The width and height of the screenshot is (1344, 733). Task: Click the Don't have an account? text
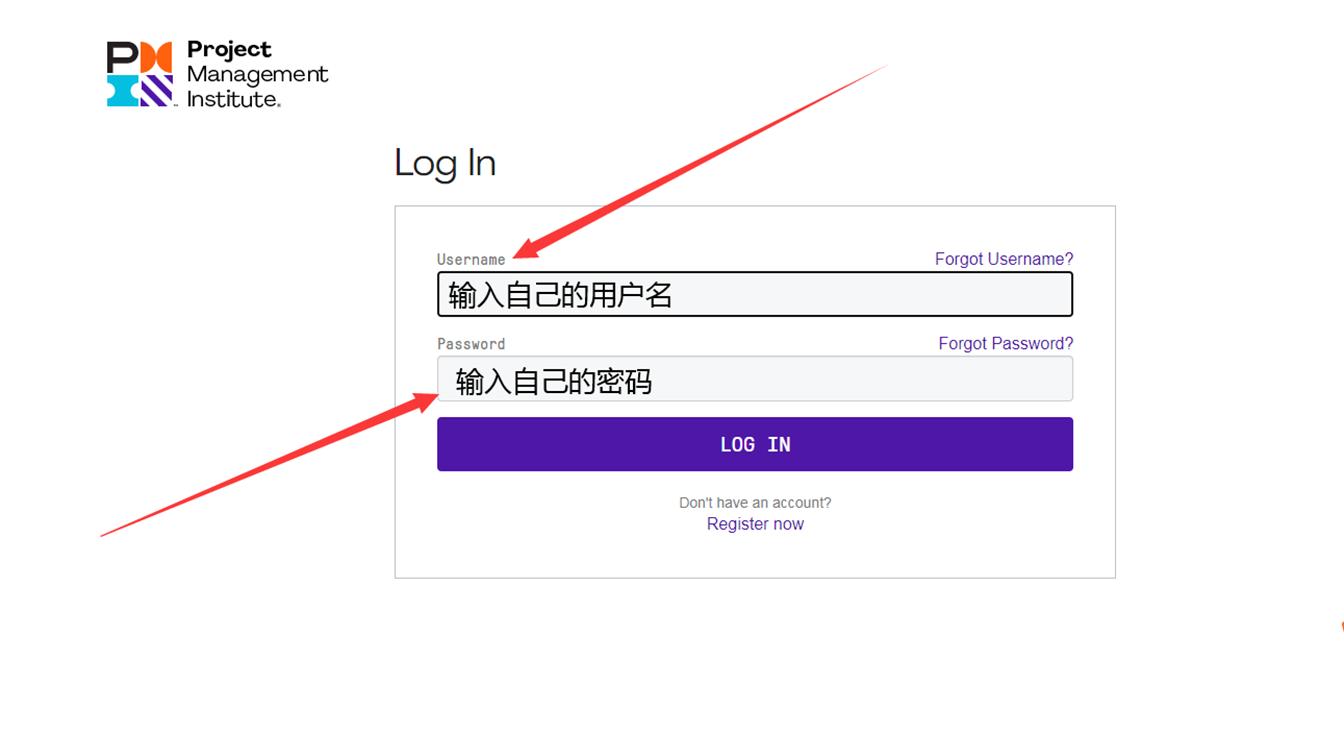755,502
